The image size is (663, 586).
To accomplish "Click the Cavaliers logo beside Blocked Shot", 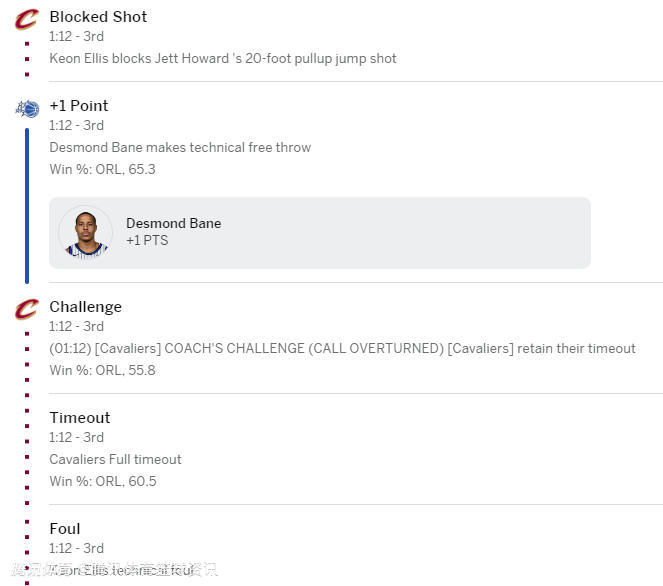I will point(27,18).
